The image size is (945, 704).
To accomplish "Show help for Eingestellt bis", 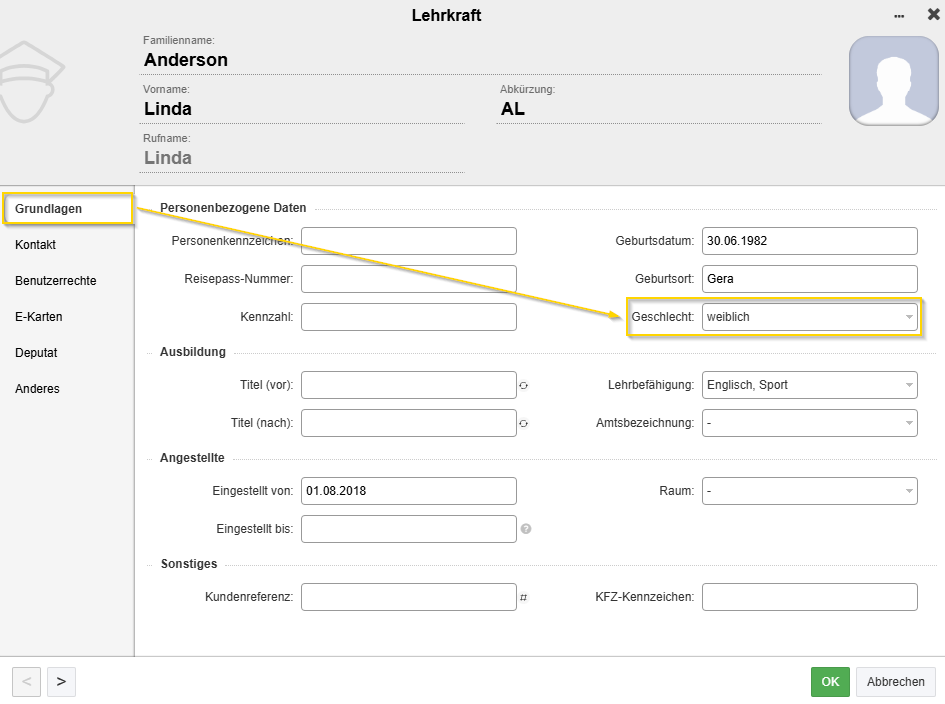I will point(526,529).
